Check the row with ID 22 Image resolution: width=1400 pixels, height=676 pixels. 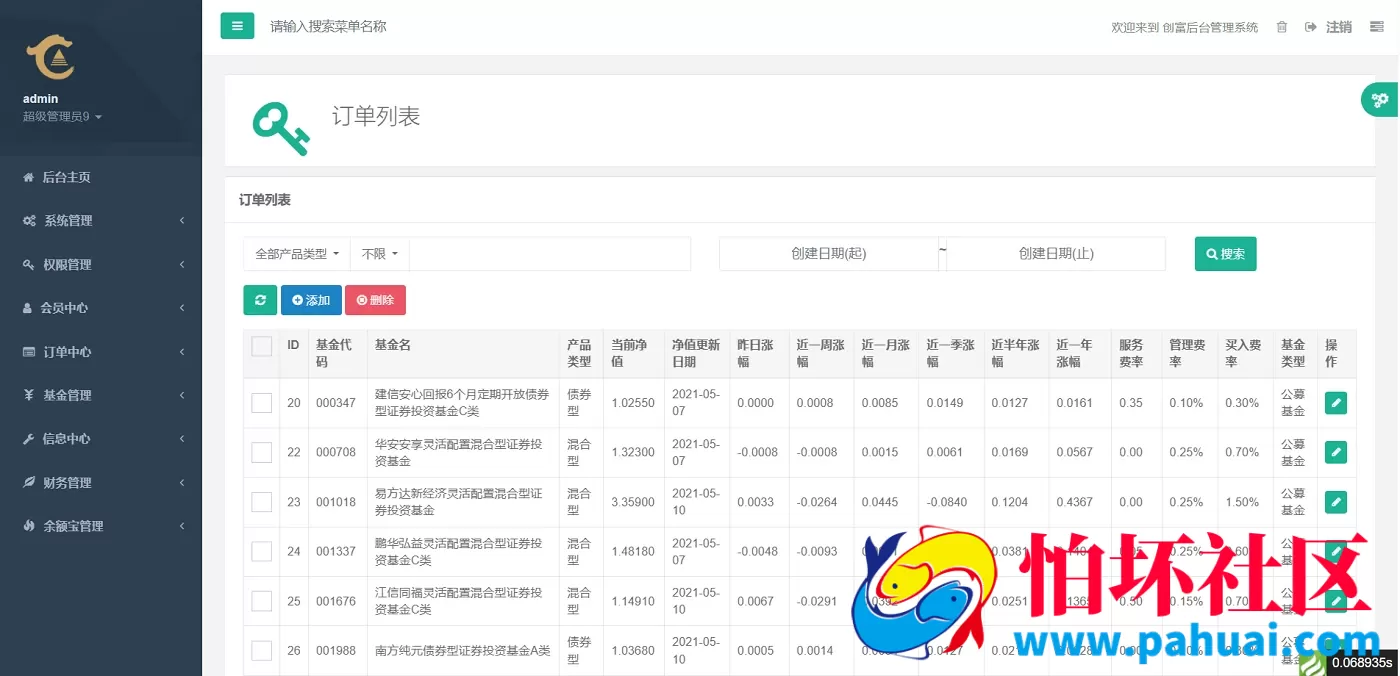click(262, 452)
